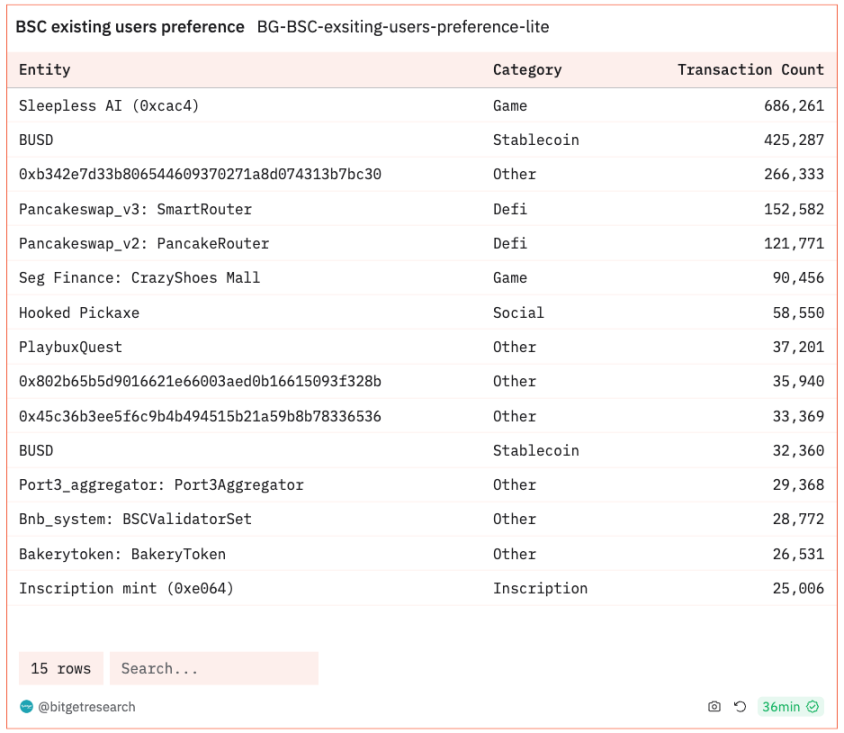Click the green checkmark status icon
The image size is (844, 733).
pyautogui.click(x=813, y=707)
